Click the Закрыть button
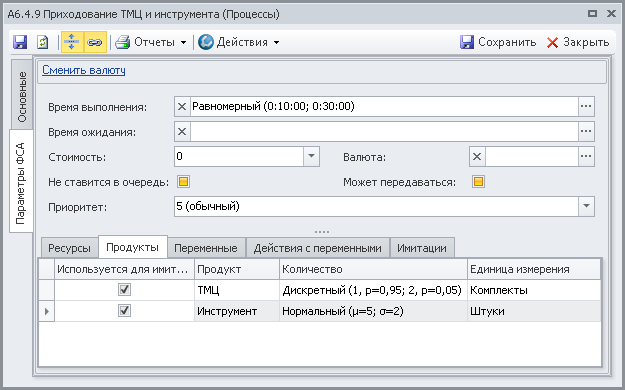Viewport: 625px width, 390px height. click(x=578, y=42)
